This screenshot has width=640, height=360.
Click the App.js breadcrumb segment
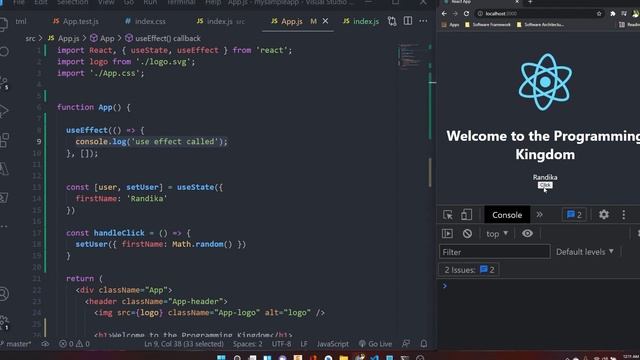point(64,38)
